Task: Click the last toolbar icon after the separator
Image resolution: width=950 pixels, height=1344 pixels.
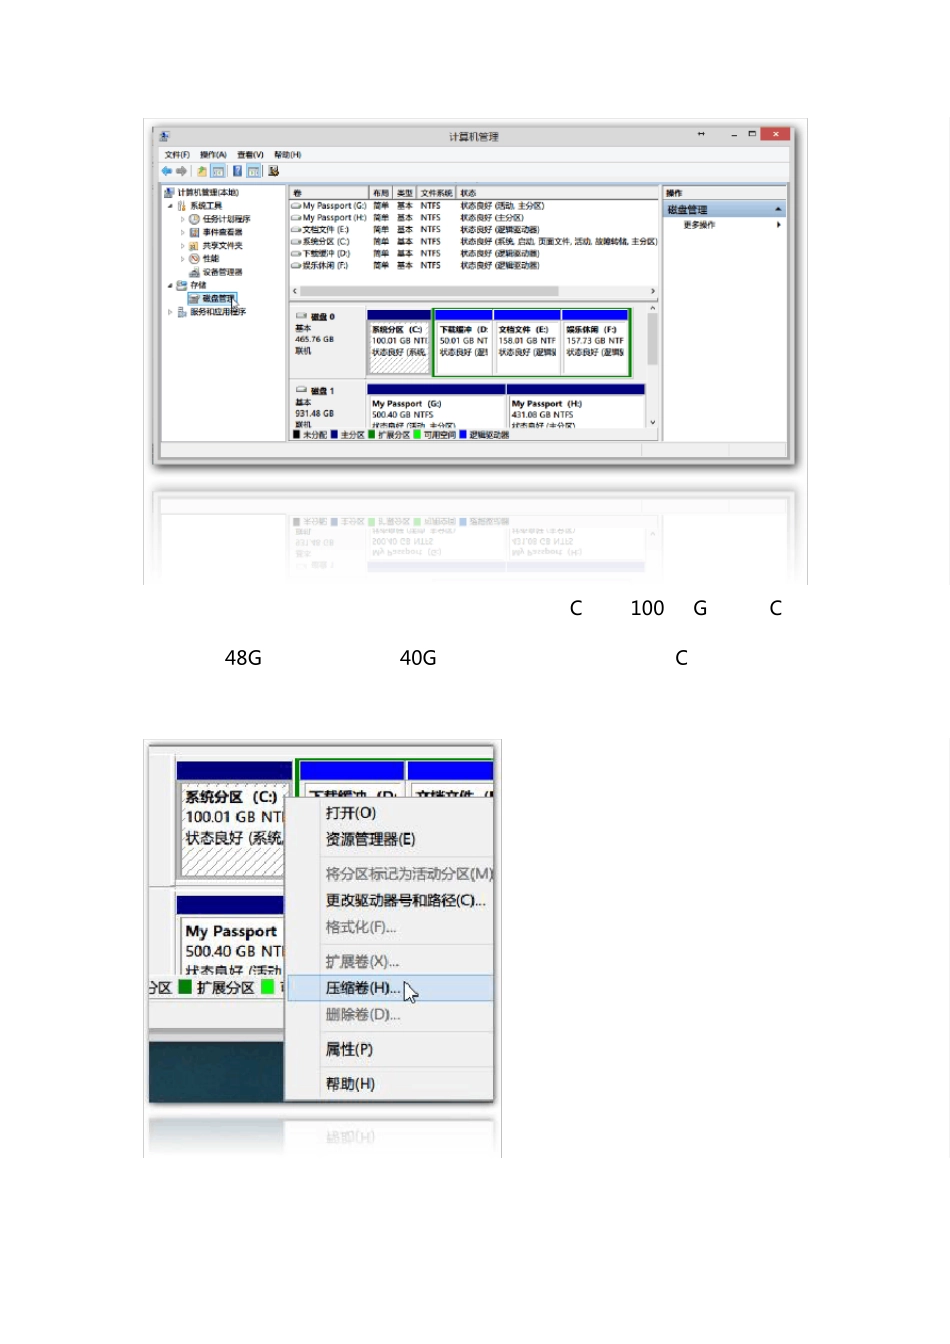Action: point(274,171)
